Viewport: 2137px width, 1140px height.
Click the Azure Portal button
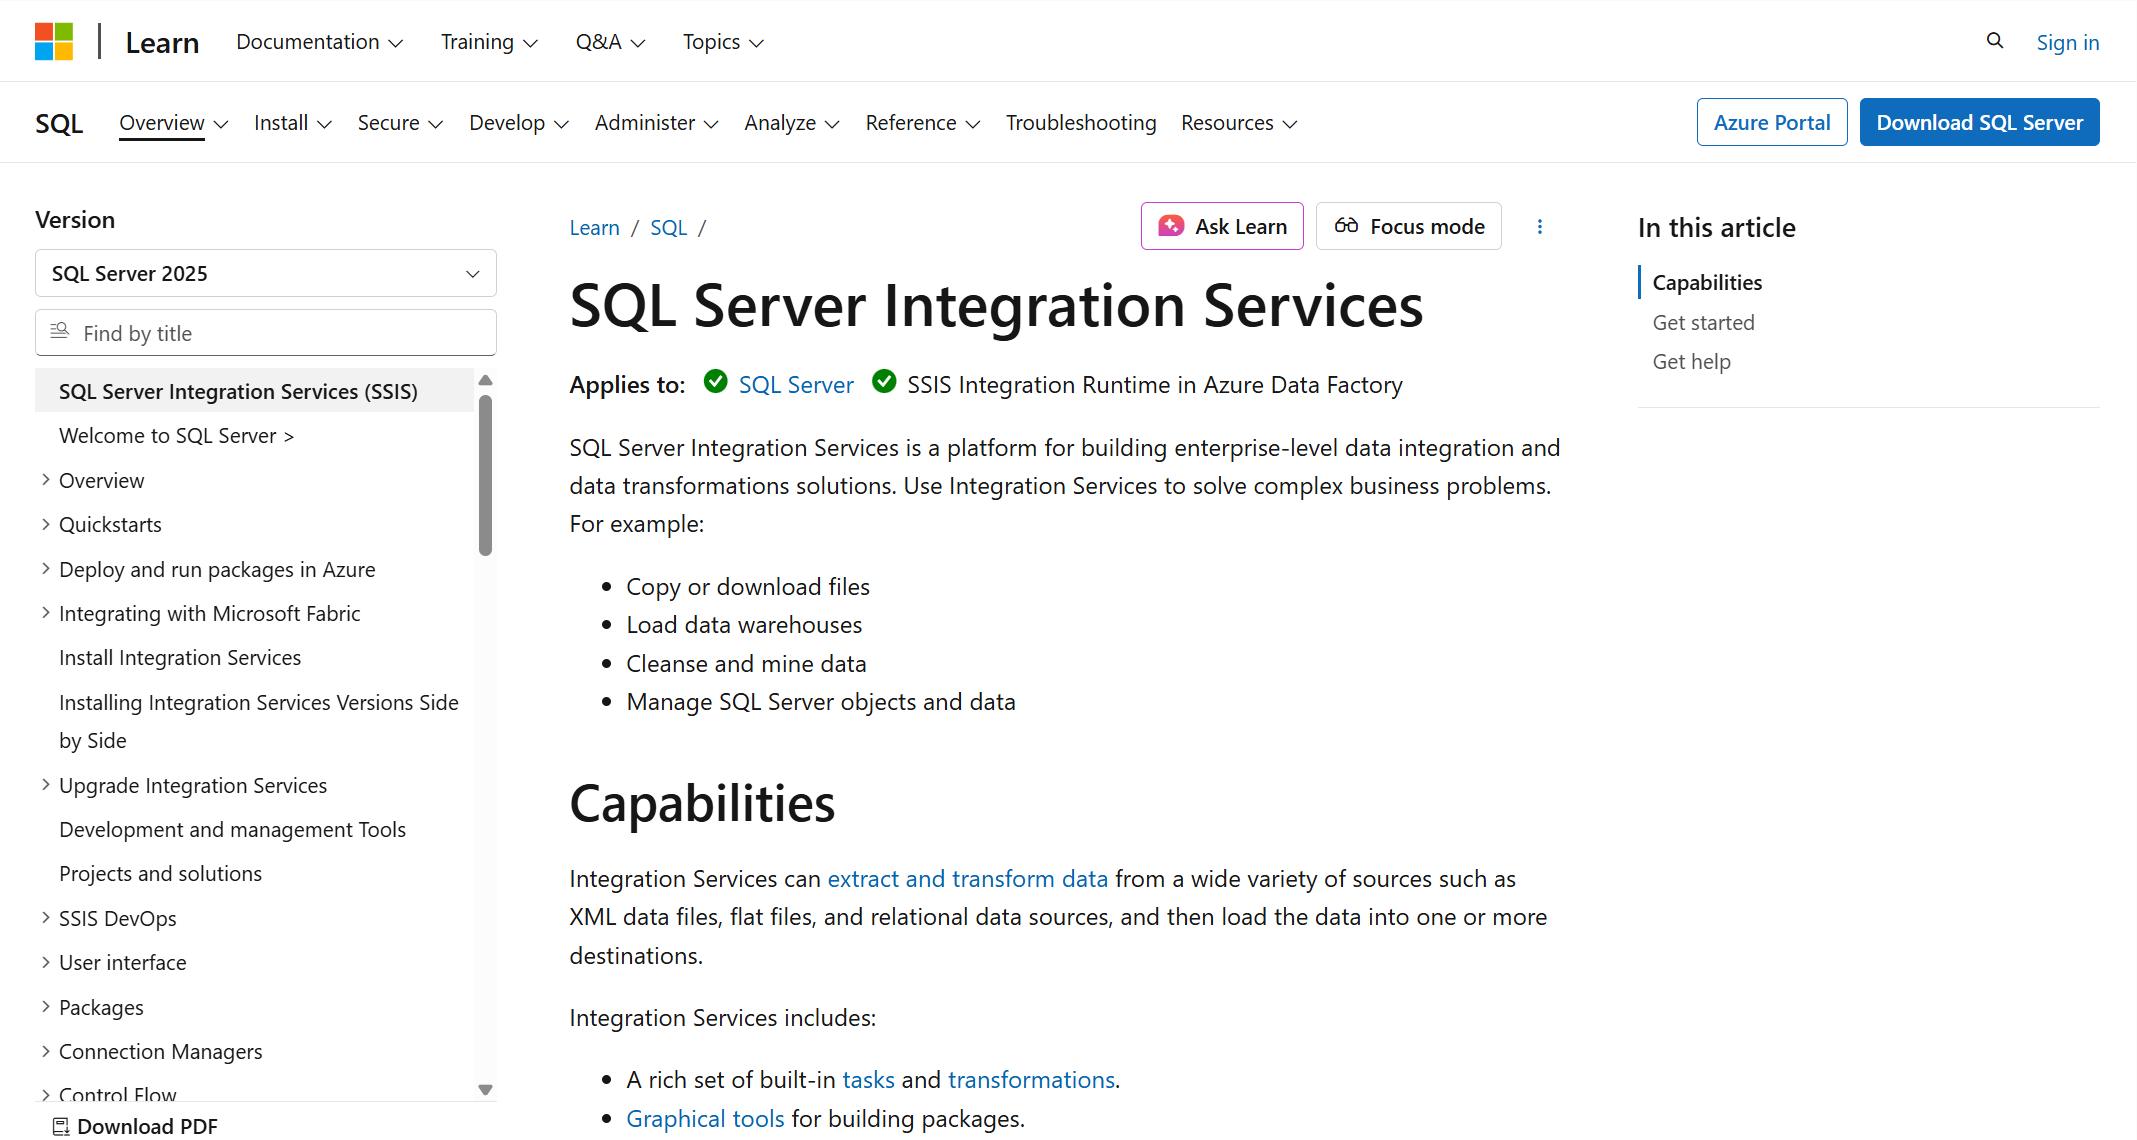tap(1772, 121)
